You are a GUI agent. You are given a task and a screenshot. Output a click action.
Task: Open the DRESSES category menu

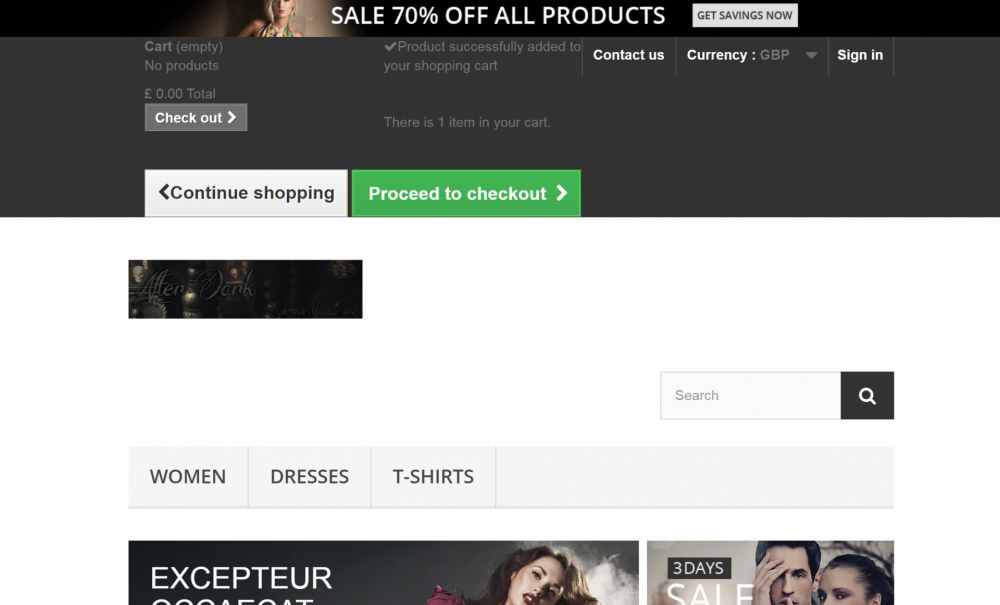tap(309, 477)
